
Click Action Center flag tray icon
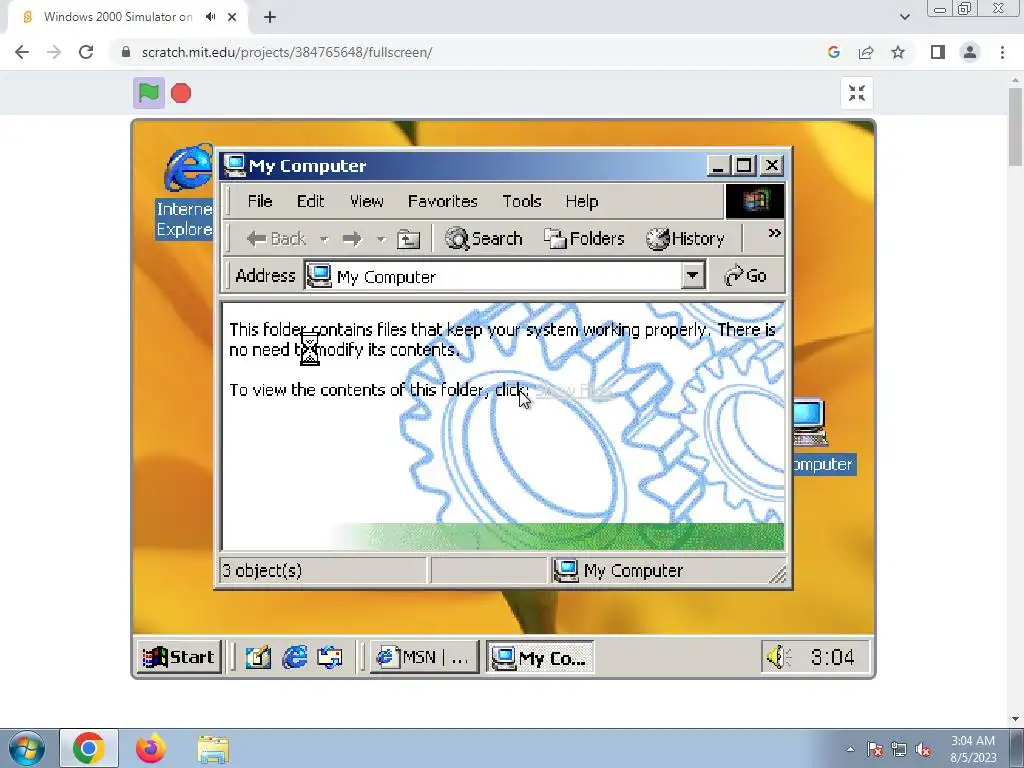pos(875,749)
